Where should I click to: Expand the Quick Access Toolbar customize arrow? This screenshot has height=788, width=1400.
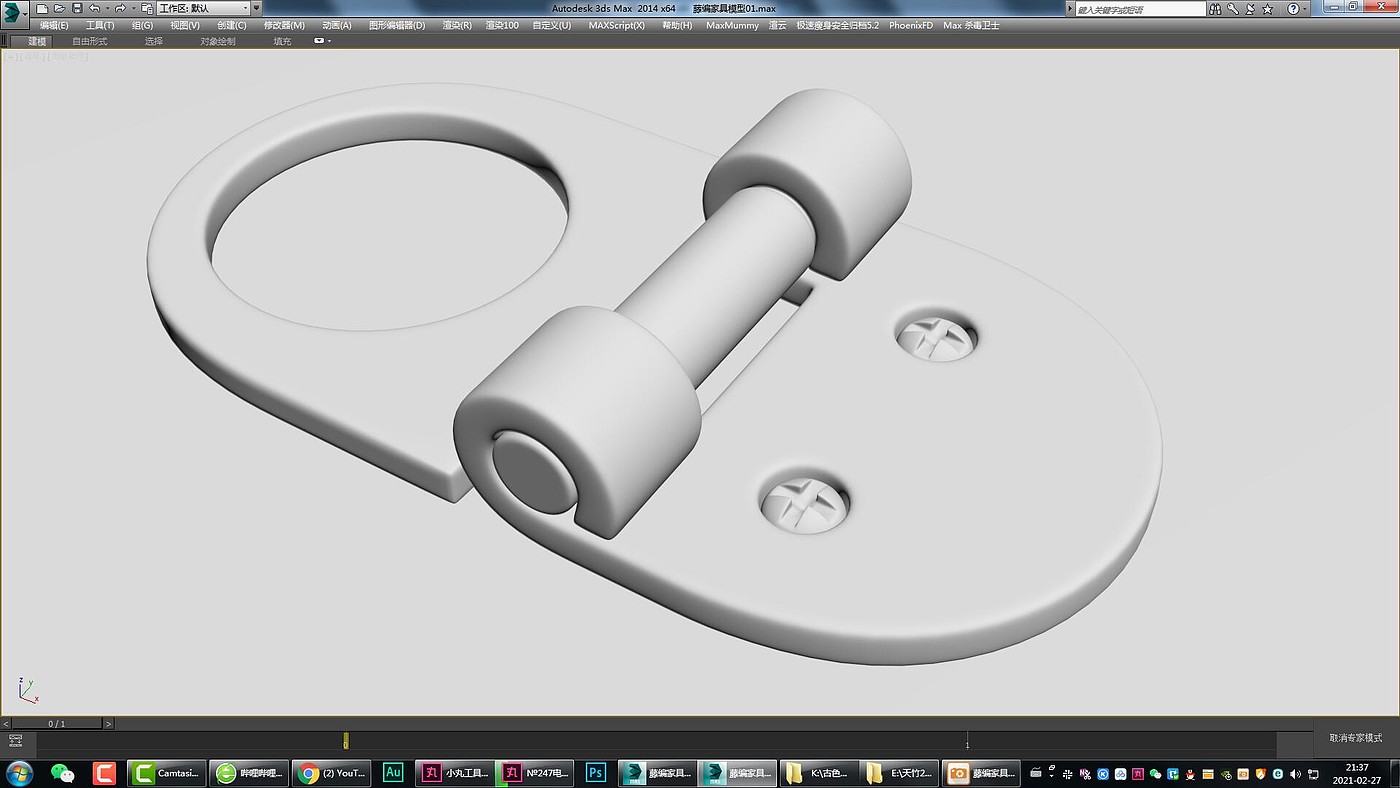256,8
